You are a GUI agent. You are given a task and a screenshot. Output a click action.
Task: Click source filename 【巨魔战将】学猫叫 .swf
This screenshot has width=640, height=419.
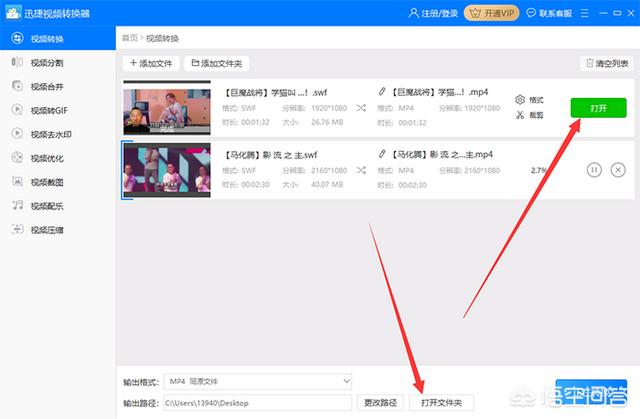[276, 93]
